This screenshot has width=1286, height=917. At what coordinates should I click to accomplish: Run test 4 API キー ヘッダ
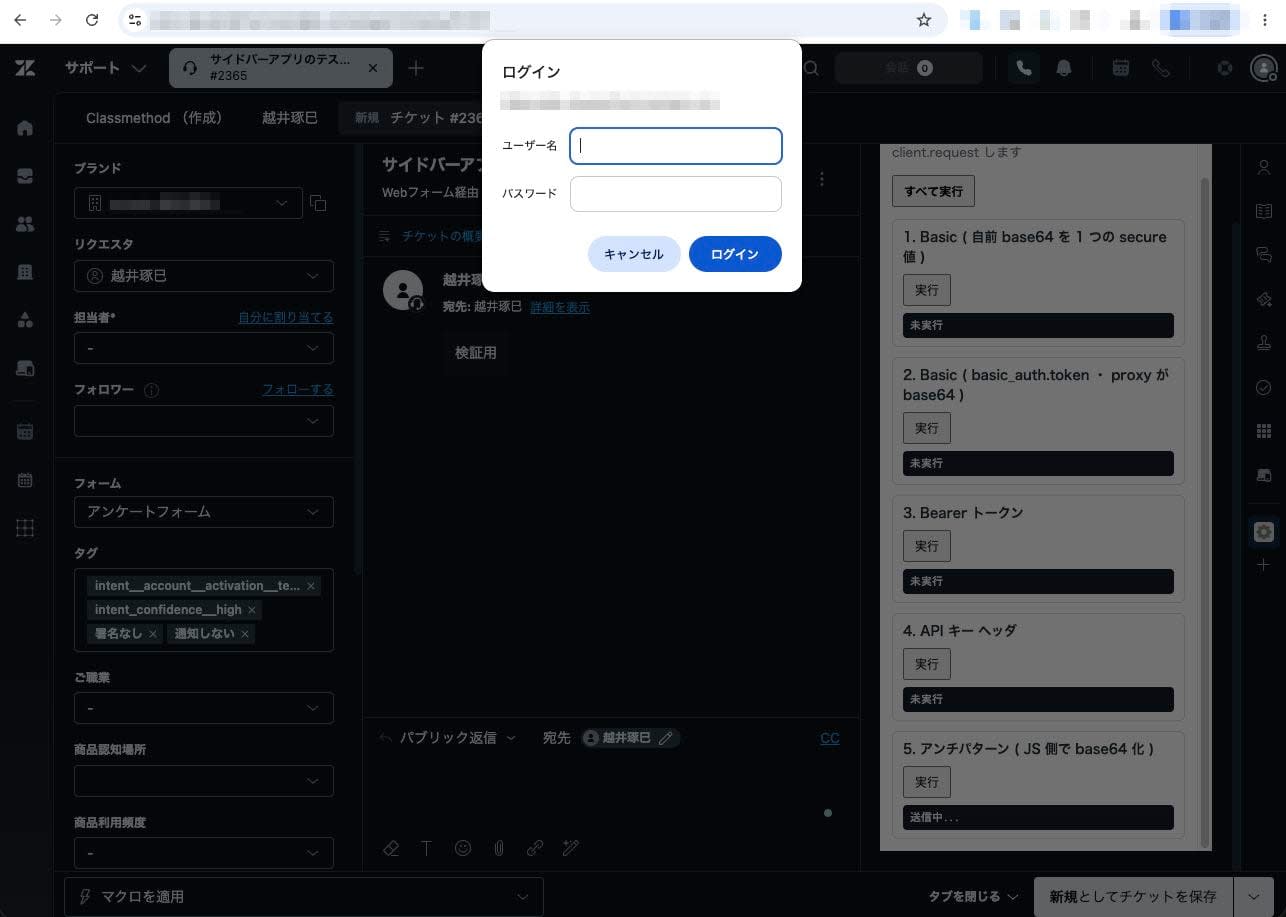(927, 664)
